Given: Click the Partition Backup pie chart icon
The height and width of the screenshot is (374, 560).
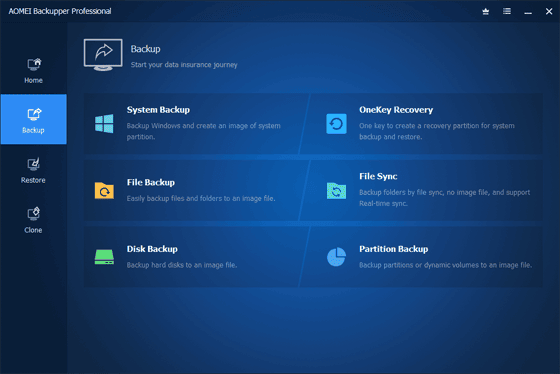Looking at the screenshot, I should (x=336, y=257).
